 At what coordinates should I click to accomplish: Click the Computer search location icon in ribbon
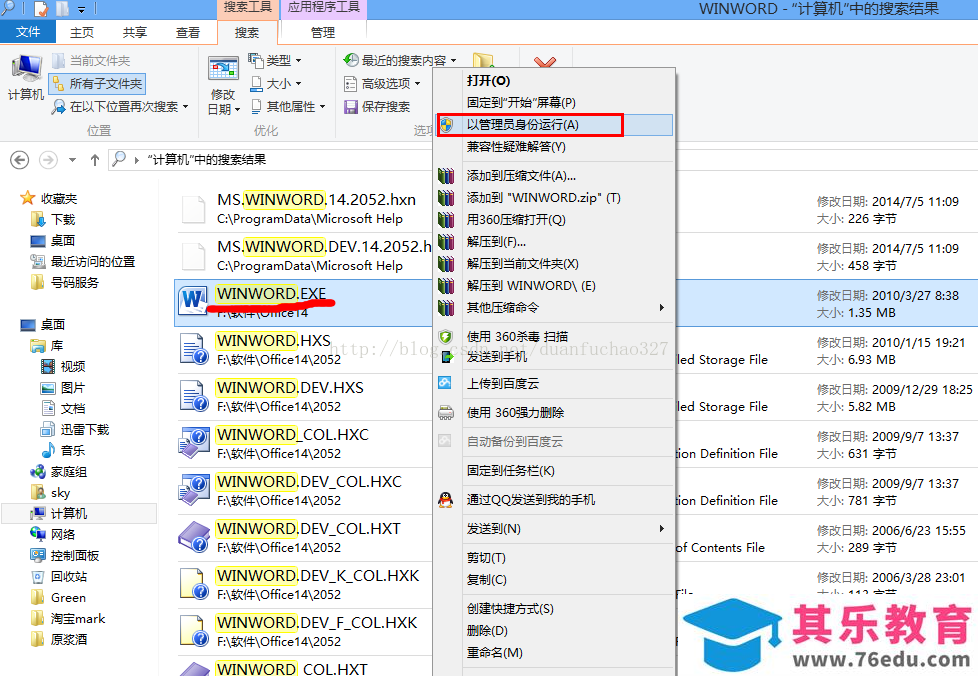pyautogui.click(x=26, y=78)
